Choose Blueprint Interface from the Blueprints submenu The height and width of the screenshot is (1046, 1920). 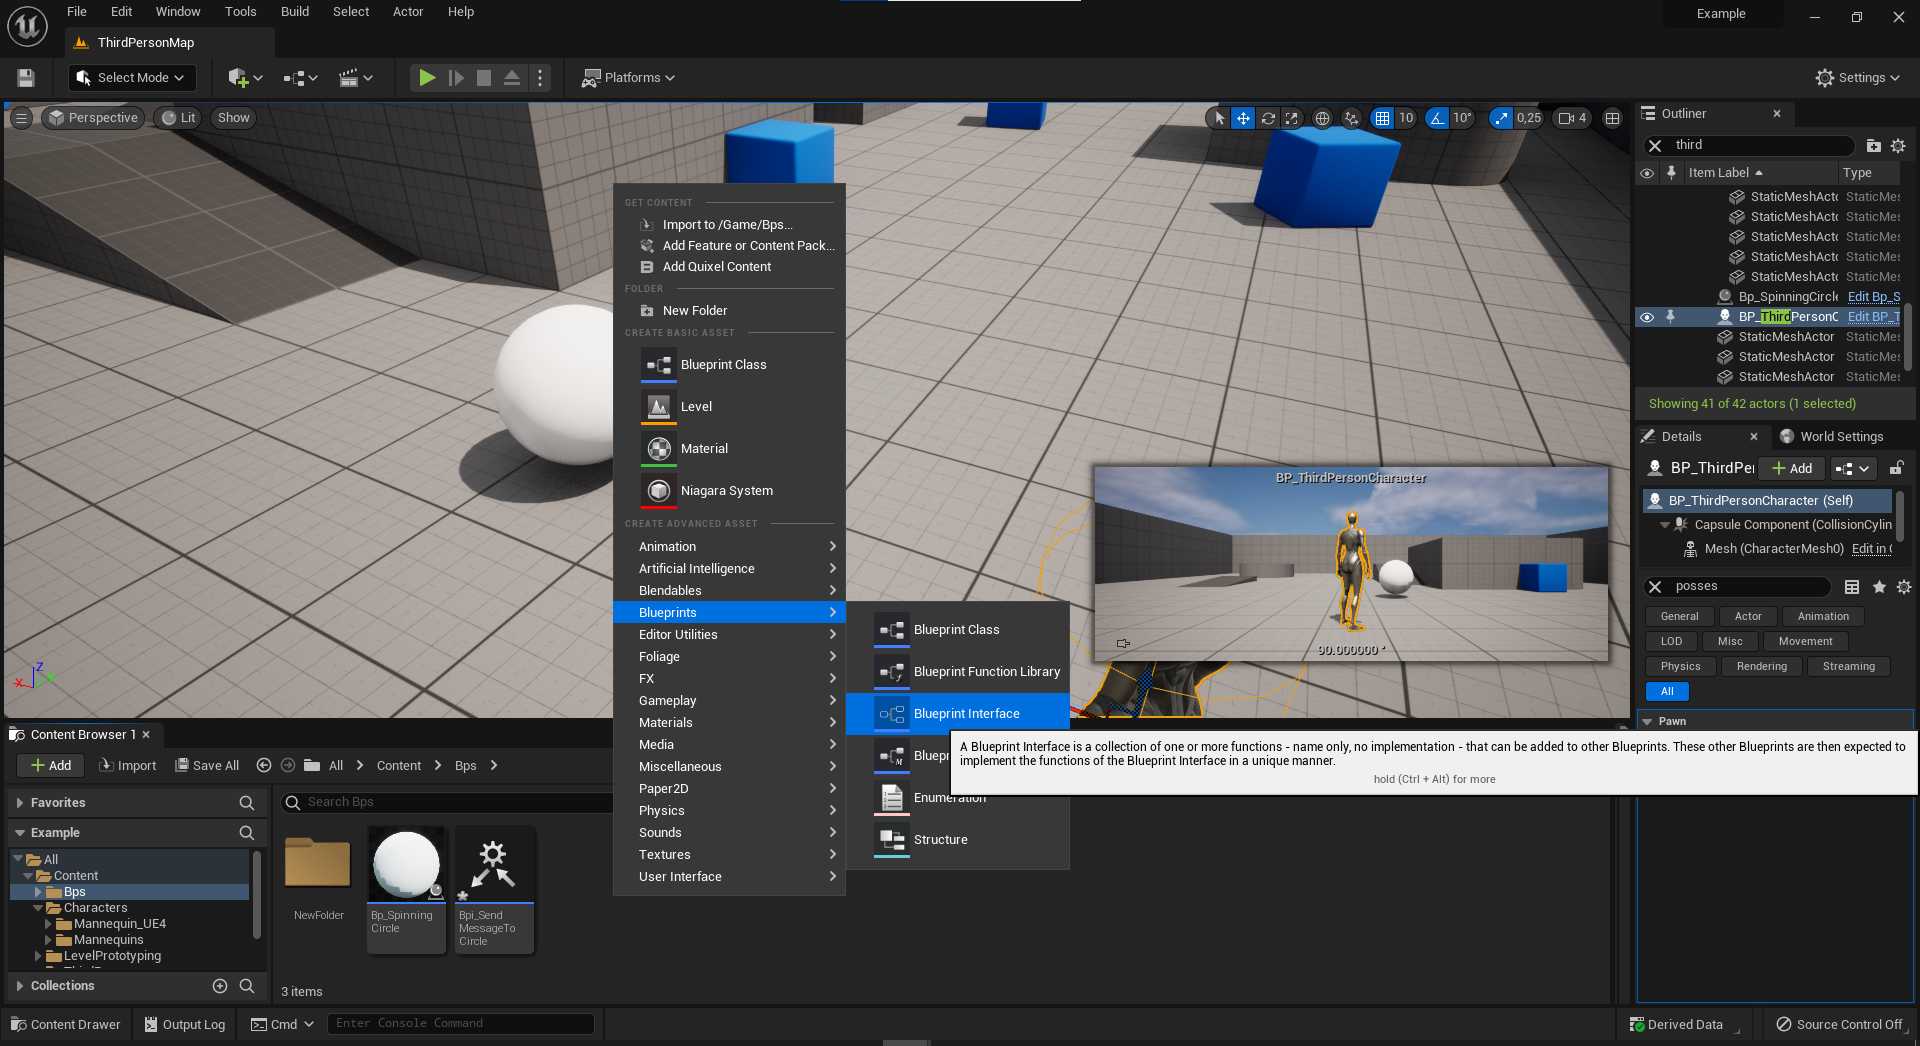point(958,714)
